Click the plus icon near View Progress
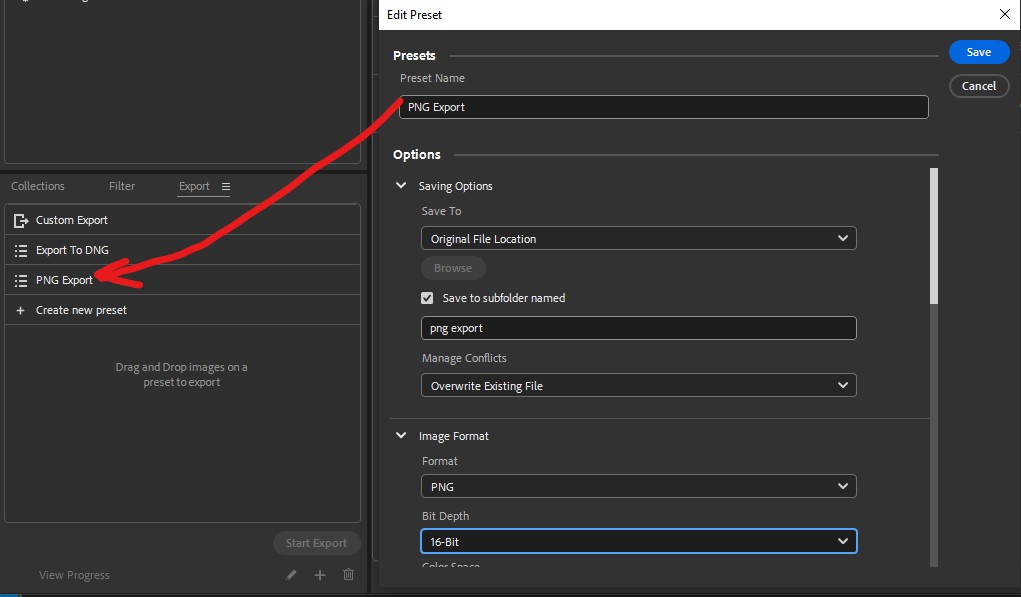The image size is (1021, 597). [x=319, y=574]
